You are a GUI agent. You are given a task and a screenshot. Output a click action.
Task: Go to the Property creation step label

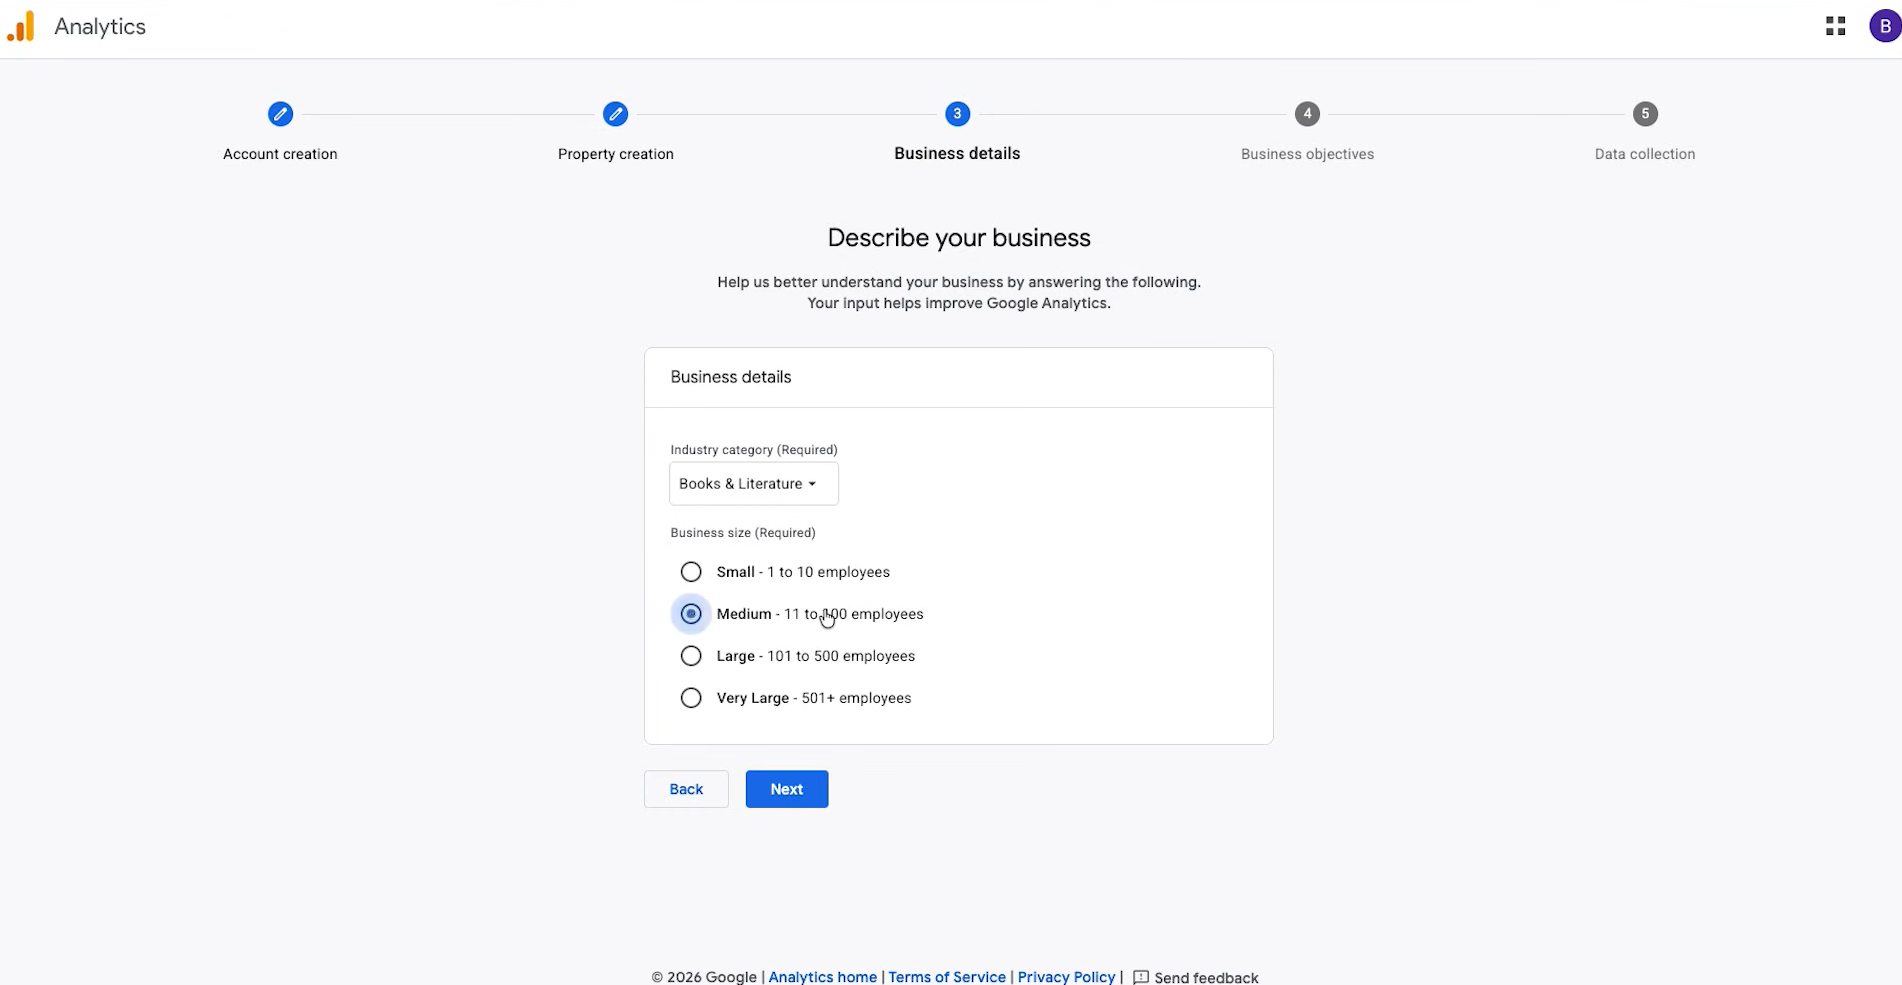616,154
